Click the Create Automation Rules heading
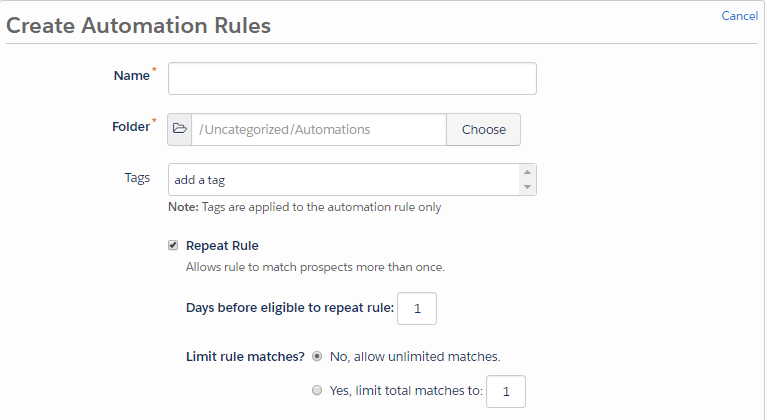Viewport: 767px width, 420px height. click(138, 25)
